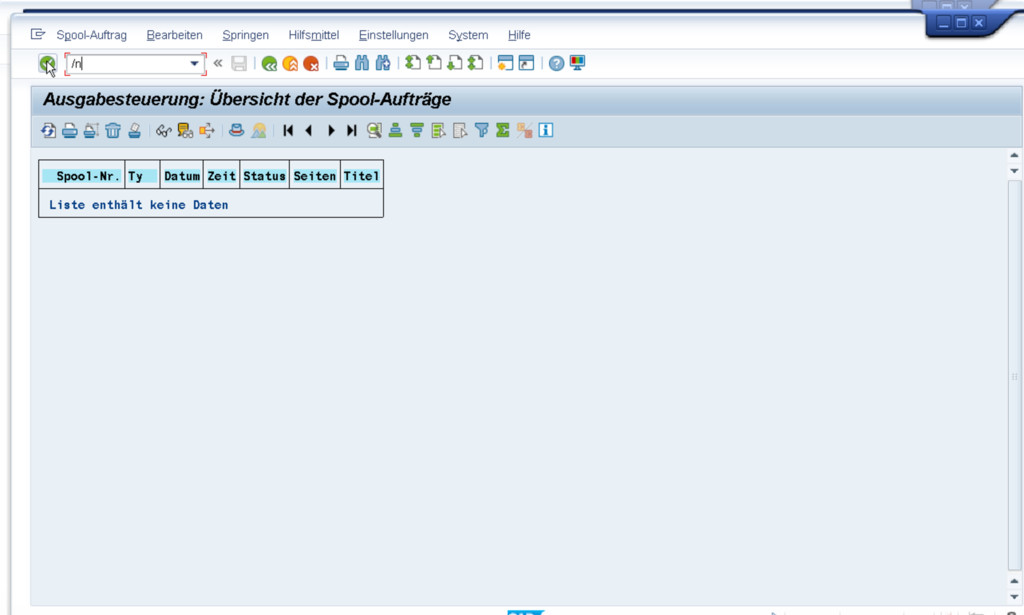Go to first page in standard toolbar
Image resolution: width=1024 pixels, height=615 pixels.
pyautogui.click(x=413, y=63)
